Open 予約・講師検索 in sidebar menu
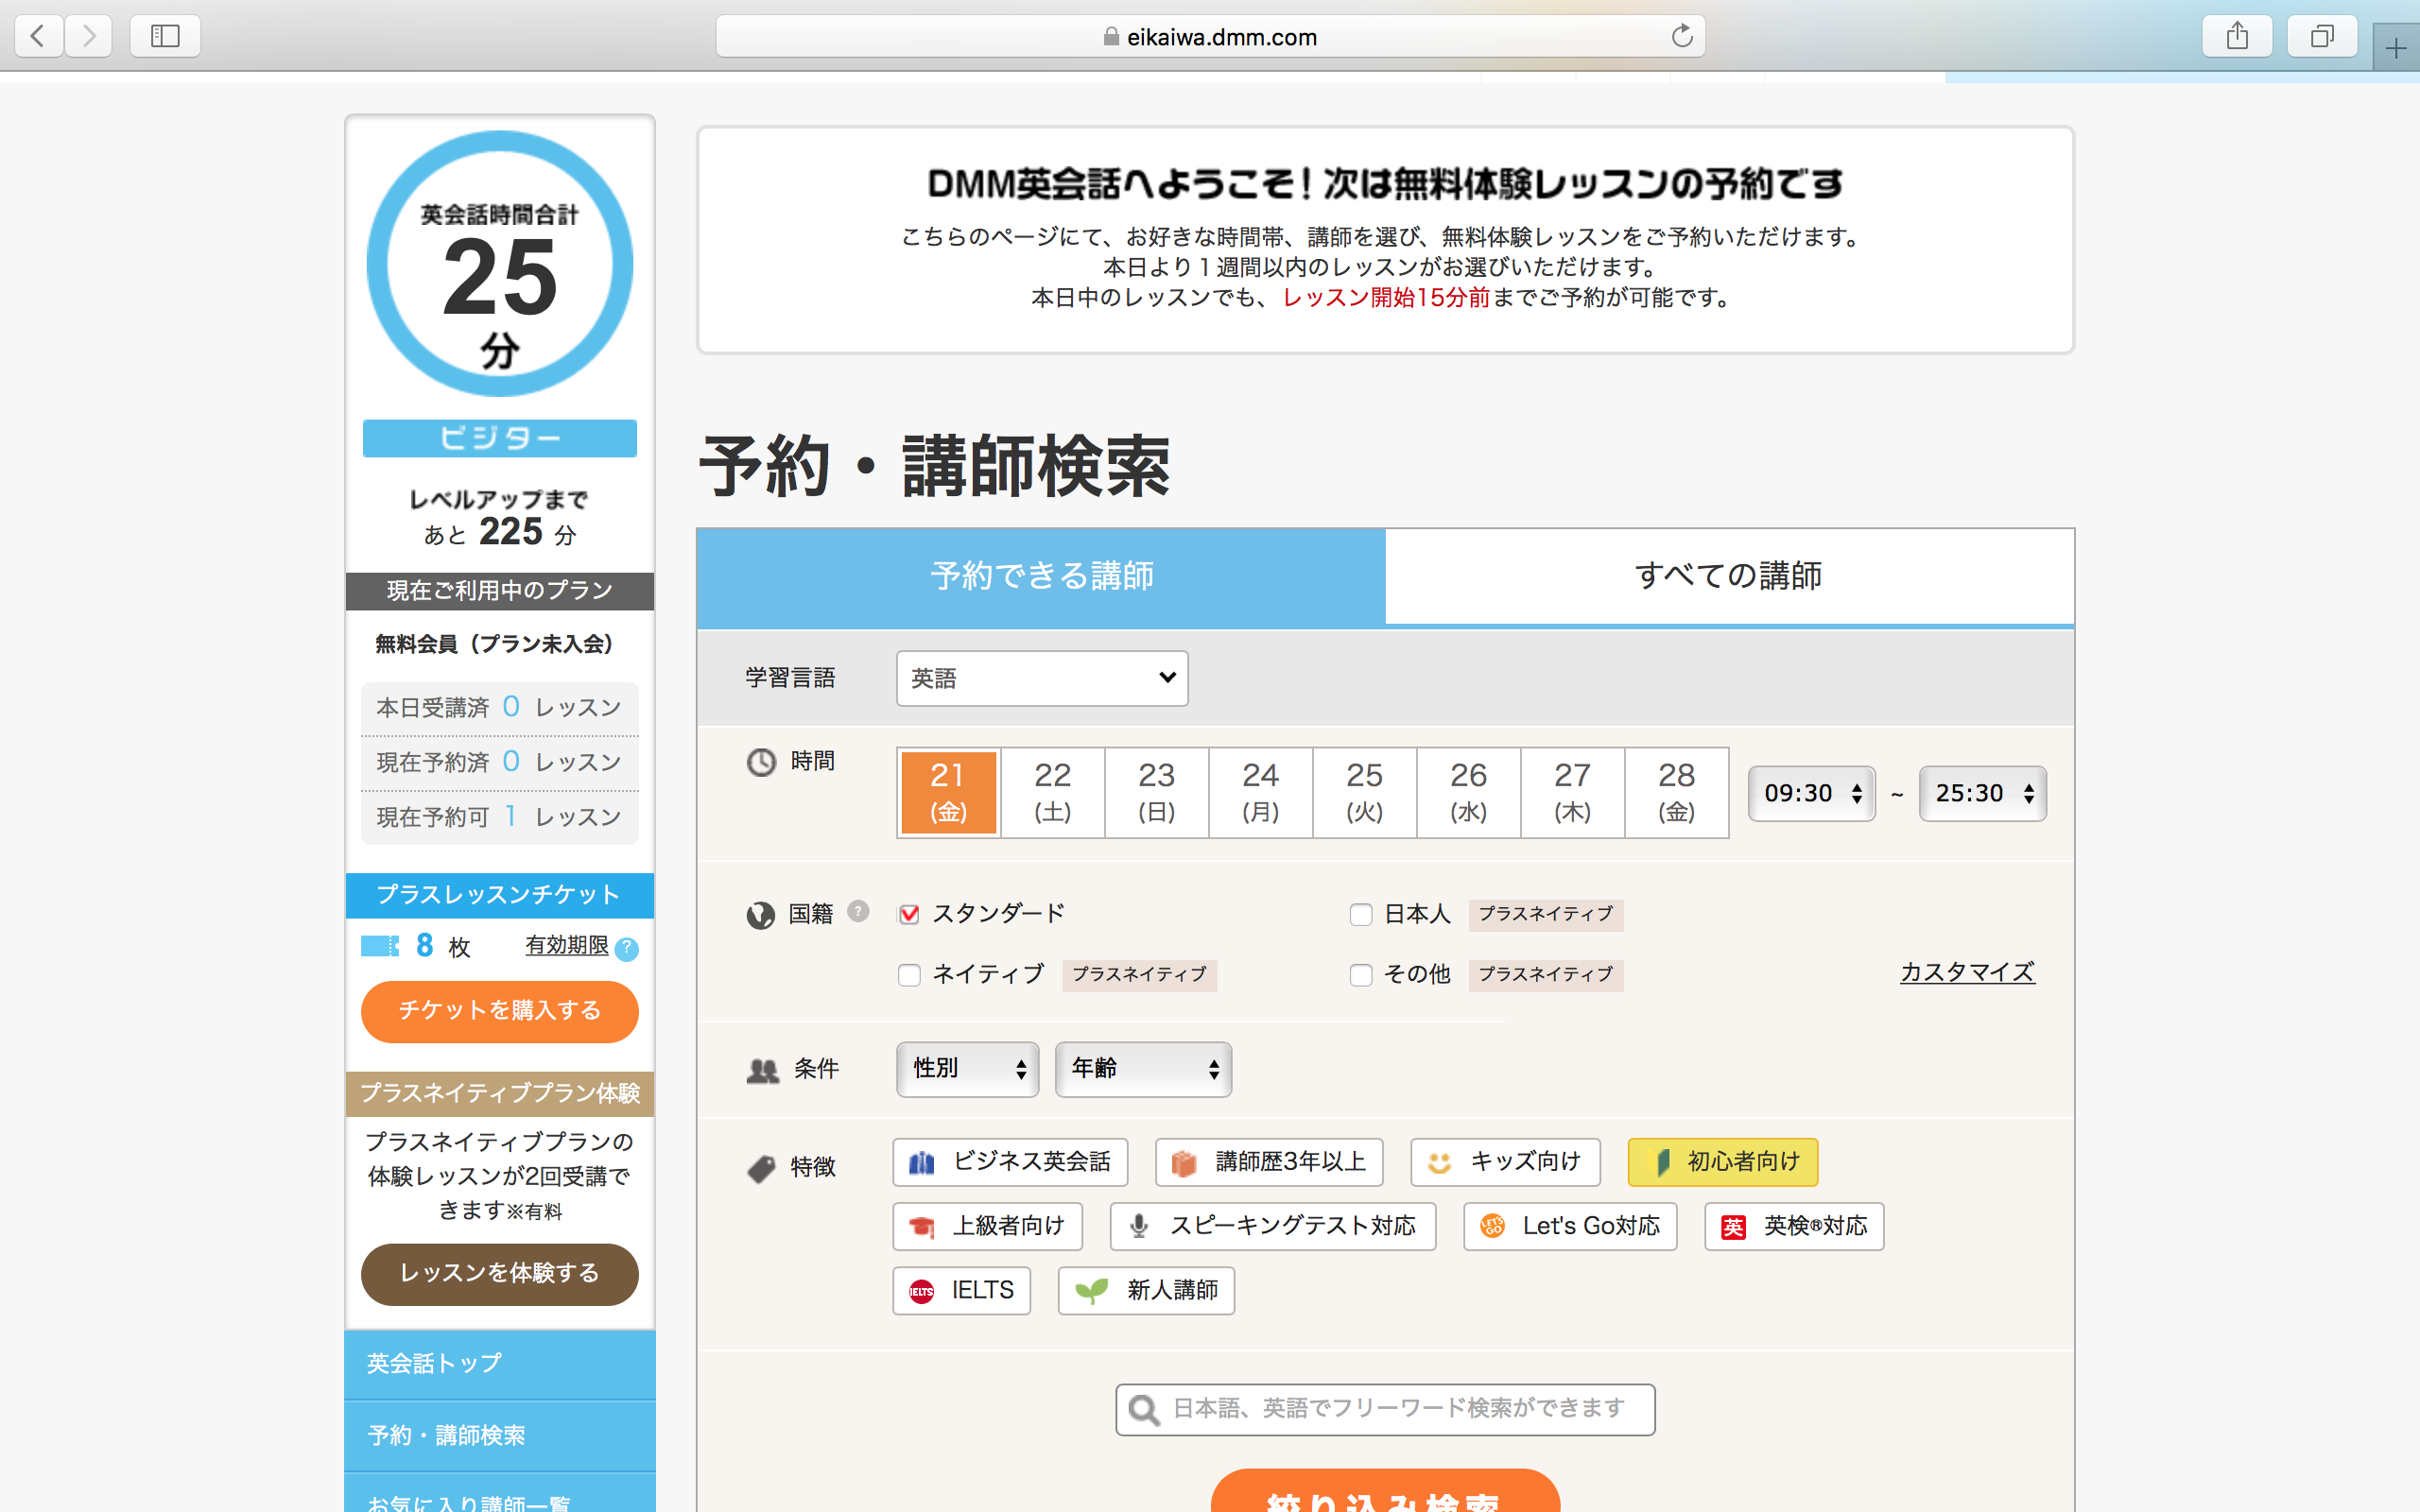Screen dimensions: 2420x1512 tap(500, 1436)
